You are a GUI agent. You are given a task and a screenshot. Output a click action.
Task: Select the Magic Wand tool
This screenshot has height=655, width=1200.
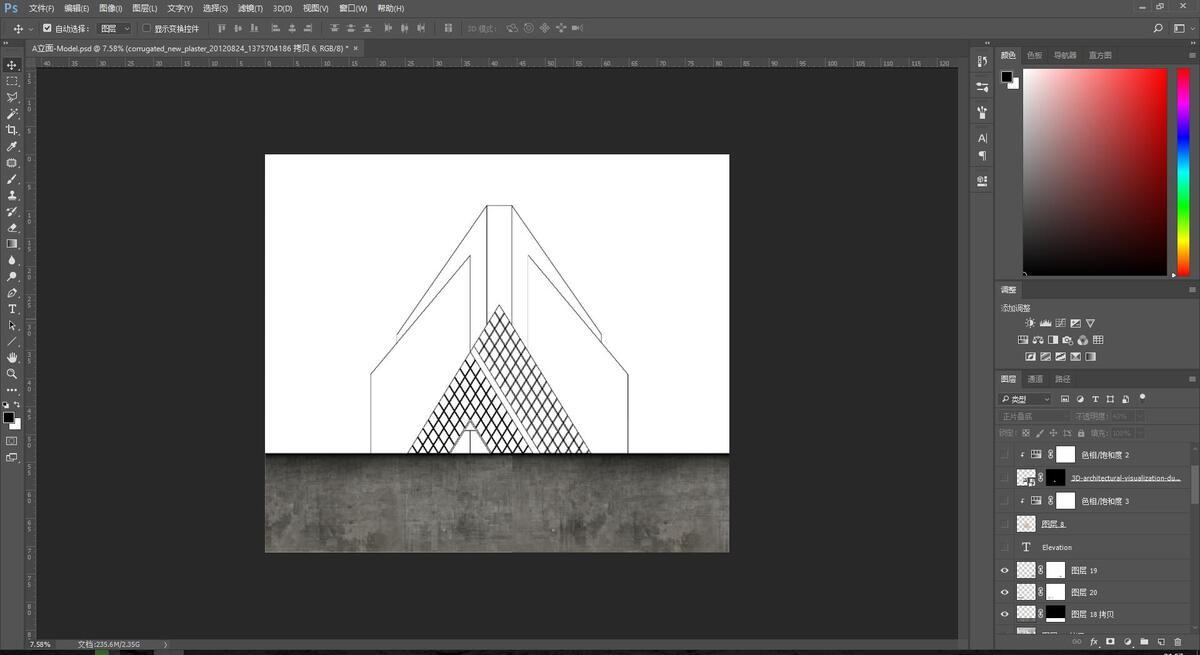click(12, 113)
